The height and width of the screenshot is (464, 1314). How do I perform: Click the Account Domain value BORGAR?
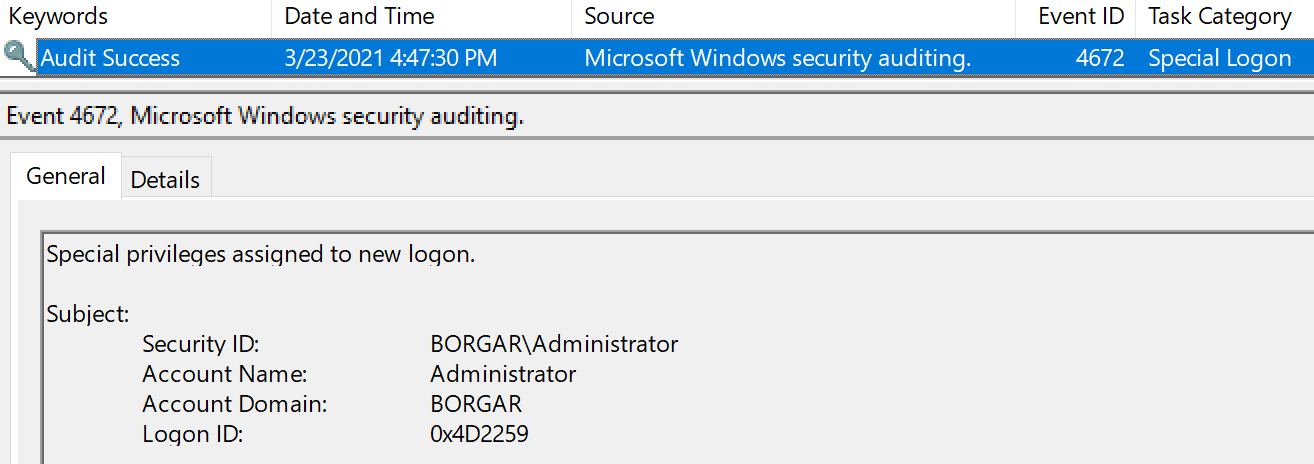tap(476, 404)
